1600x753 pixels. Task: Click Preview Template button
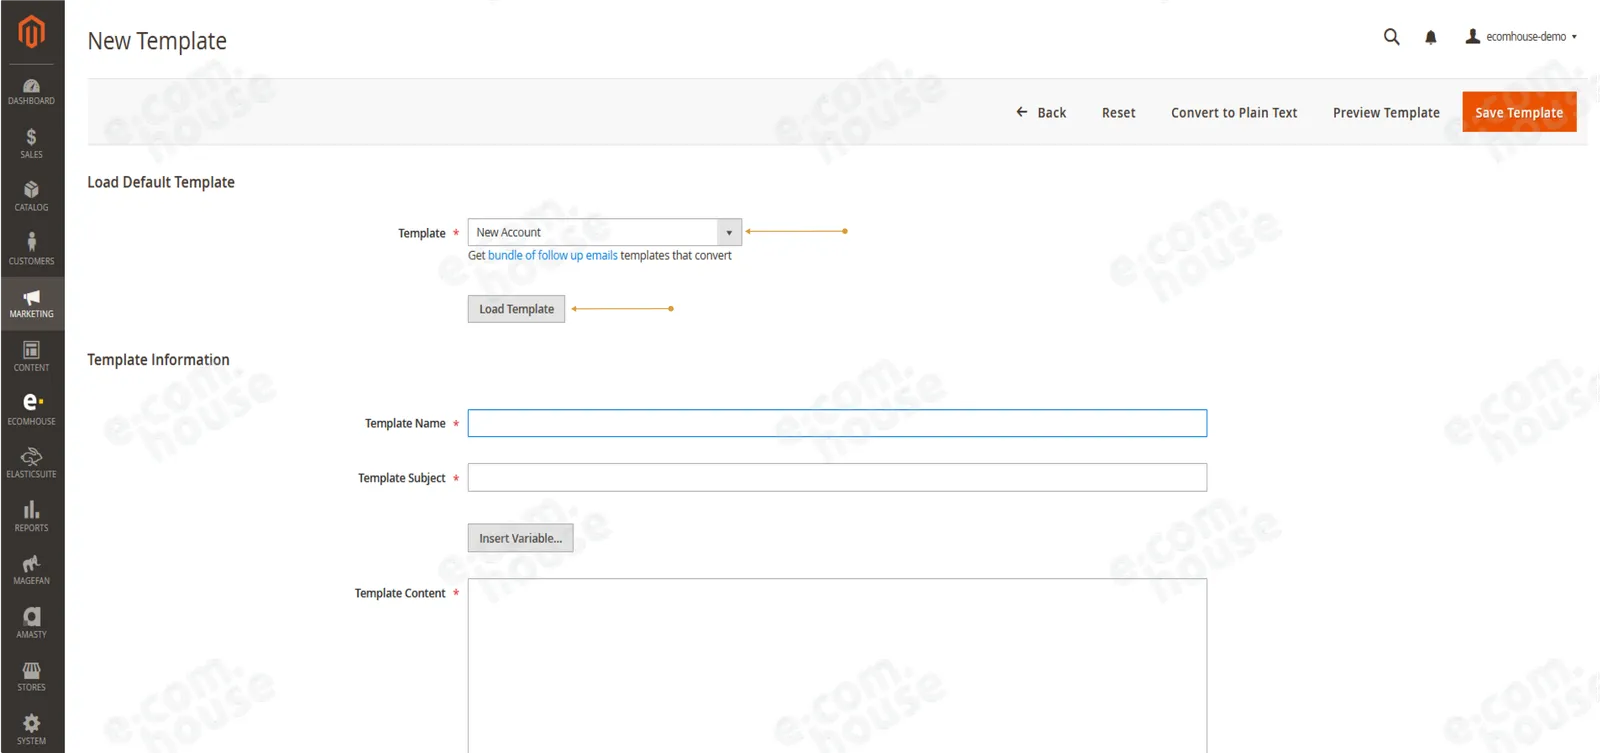point(1386,113)
